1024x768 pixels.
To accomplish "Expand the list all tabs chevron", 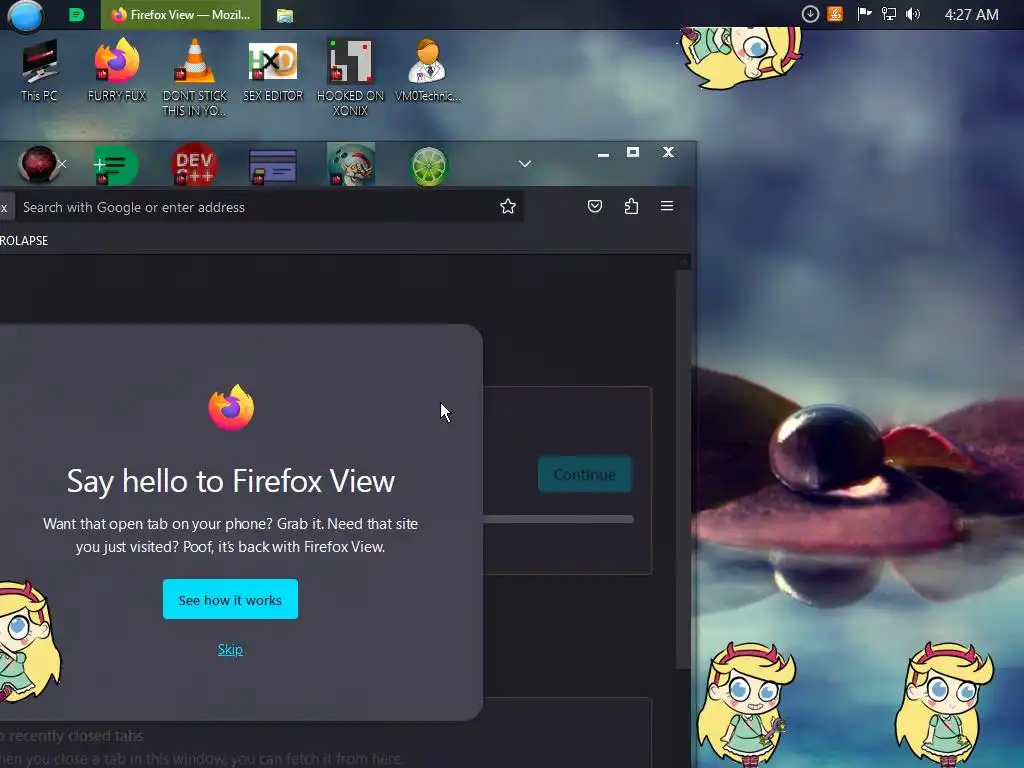I will [x=525, y=163].
